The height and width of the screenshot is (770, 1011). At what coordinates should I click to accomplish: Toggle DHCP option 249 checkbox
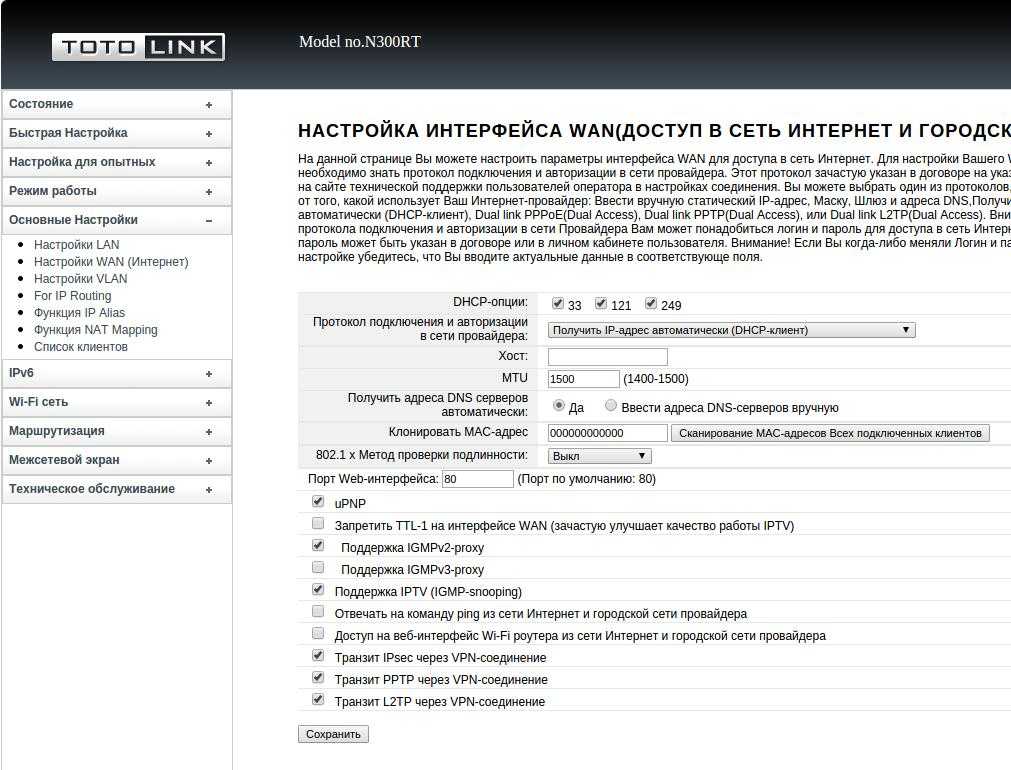pyautogui.click(x=651, y=304)
